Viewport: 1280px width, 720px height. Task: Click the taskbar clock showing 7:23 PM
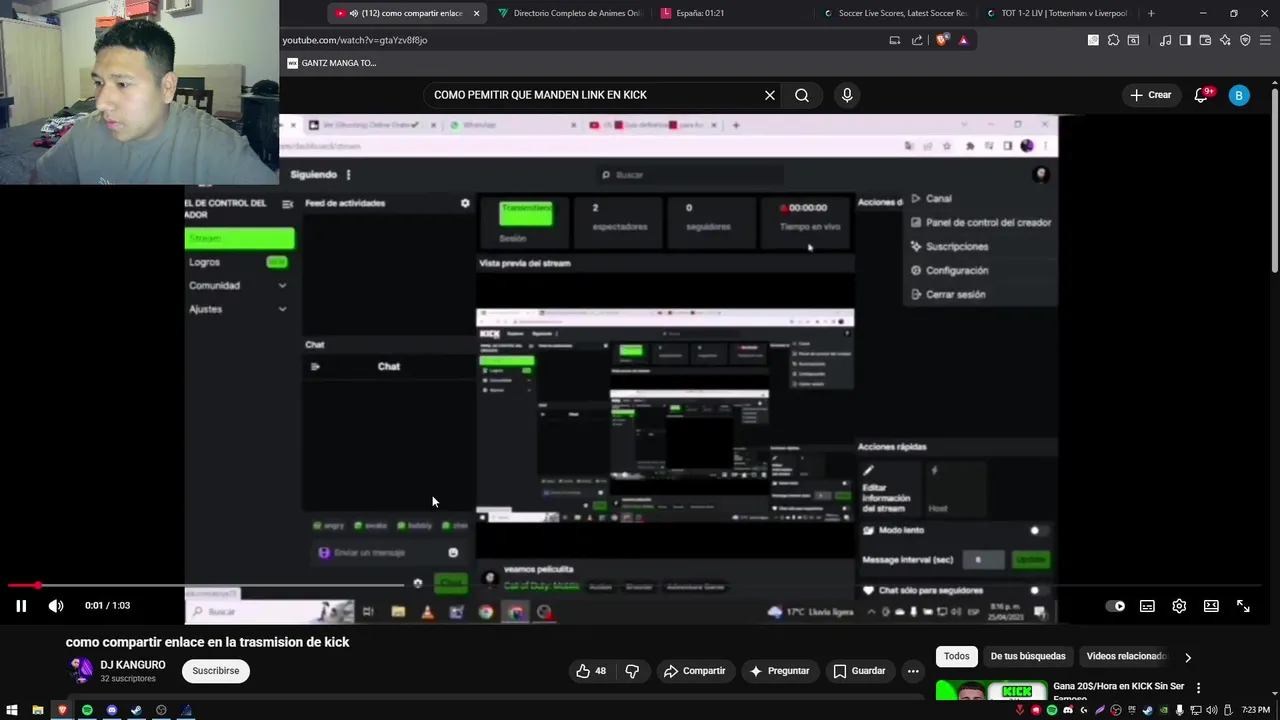tap(1256, 711)
